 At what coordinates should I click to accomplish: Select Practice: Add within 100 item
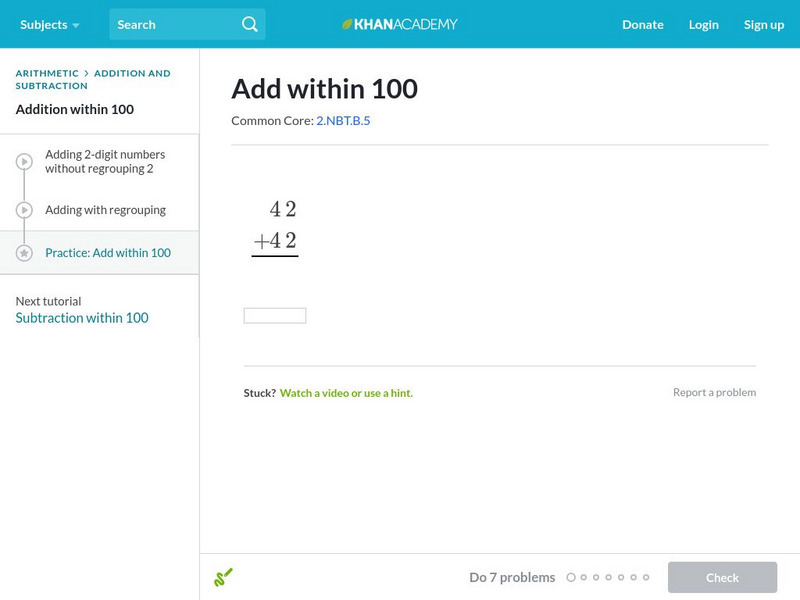tap(108, 253)
